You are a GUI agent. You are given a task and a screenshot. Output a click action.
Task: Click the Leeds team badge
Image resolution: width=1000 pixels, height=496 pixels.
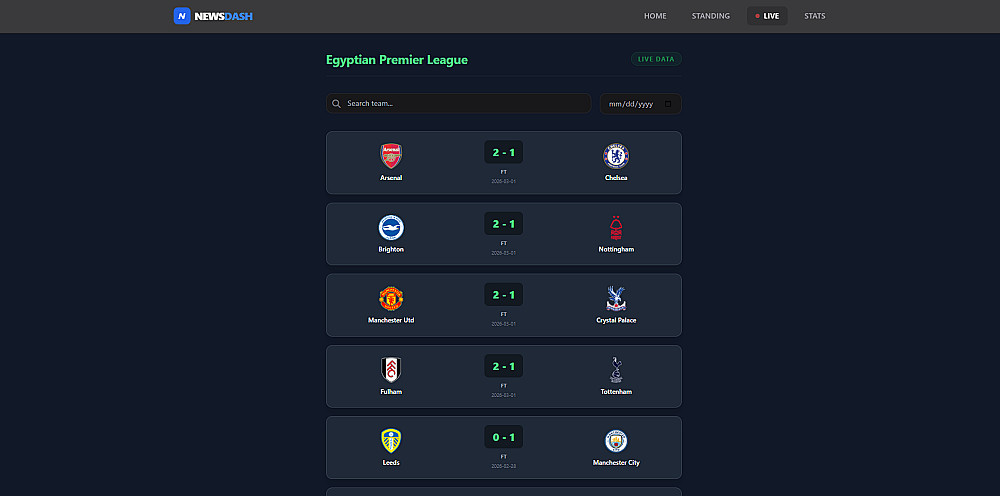pyautogui.click(x=391, y=441)
